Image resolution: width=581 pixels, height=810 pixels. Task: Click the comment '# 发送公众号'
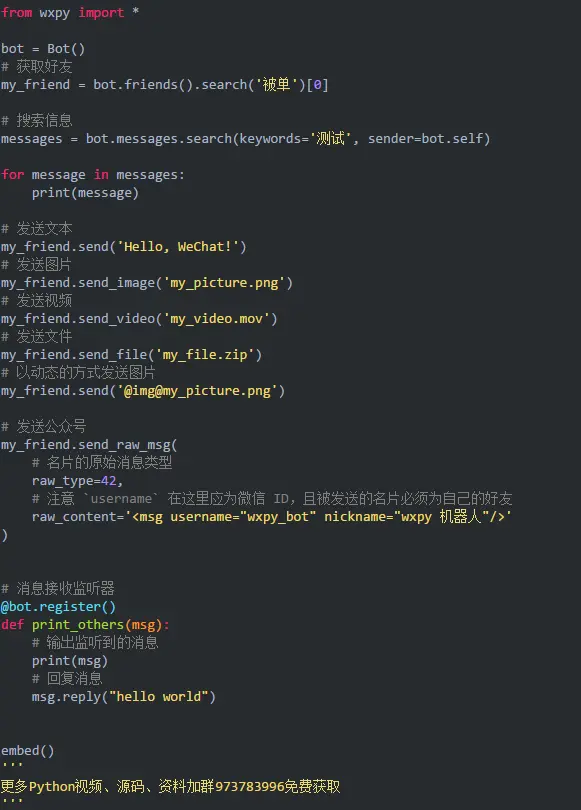[x=44, y=427]
